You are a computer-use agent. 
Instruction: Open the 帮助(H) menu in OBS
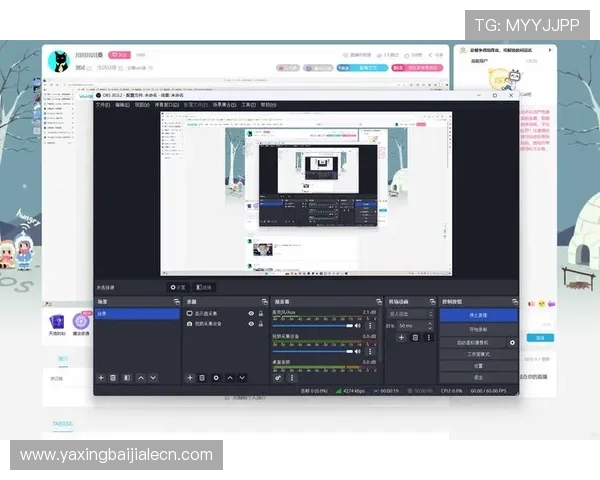click(x=268, y=104)
